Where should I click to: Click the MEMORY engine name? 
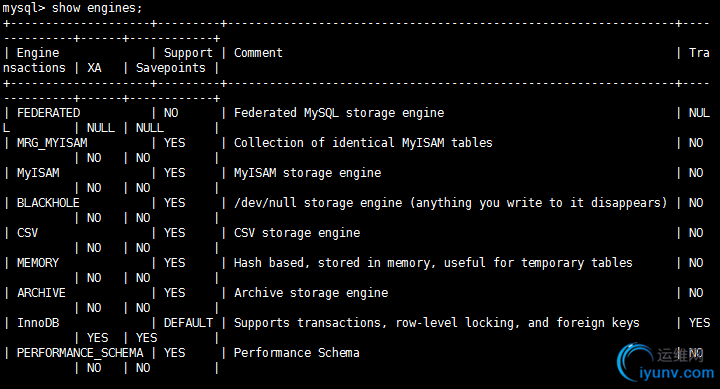pyautogui.click(x=38, y=263)
